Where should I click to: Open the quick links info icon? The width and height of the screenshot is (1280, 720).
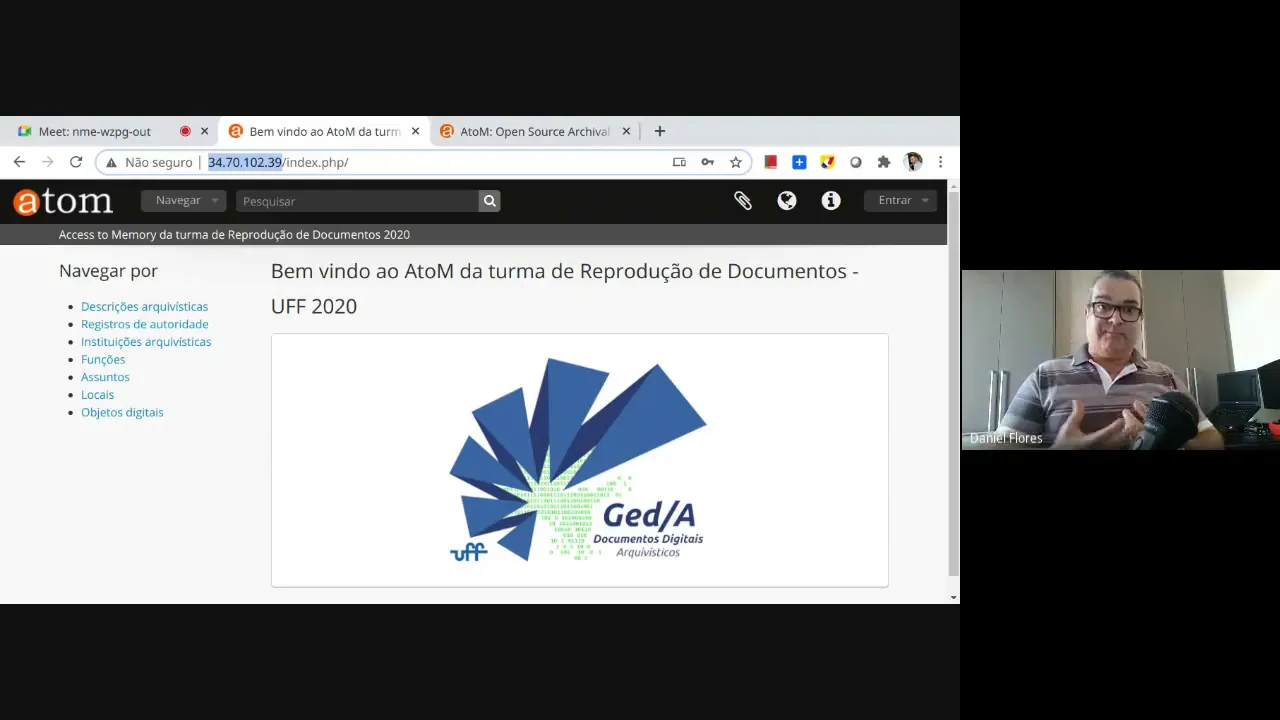831,201
